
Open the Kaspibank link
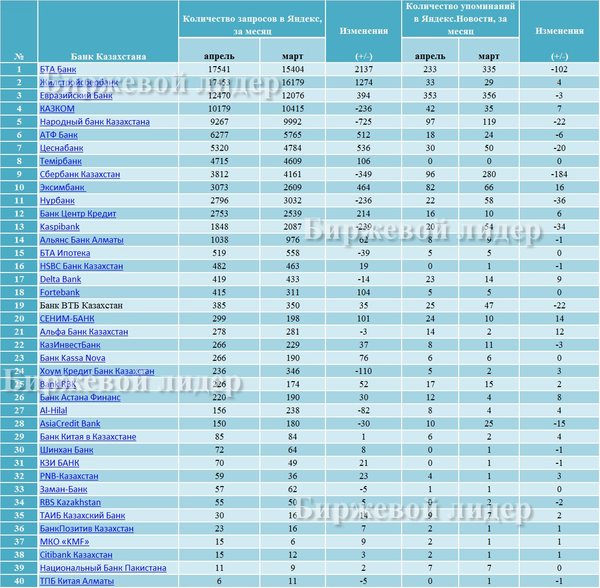60,227
